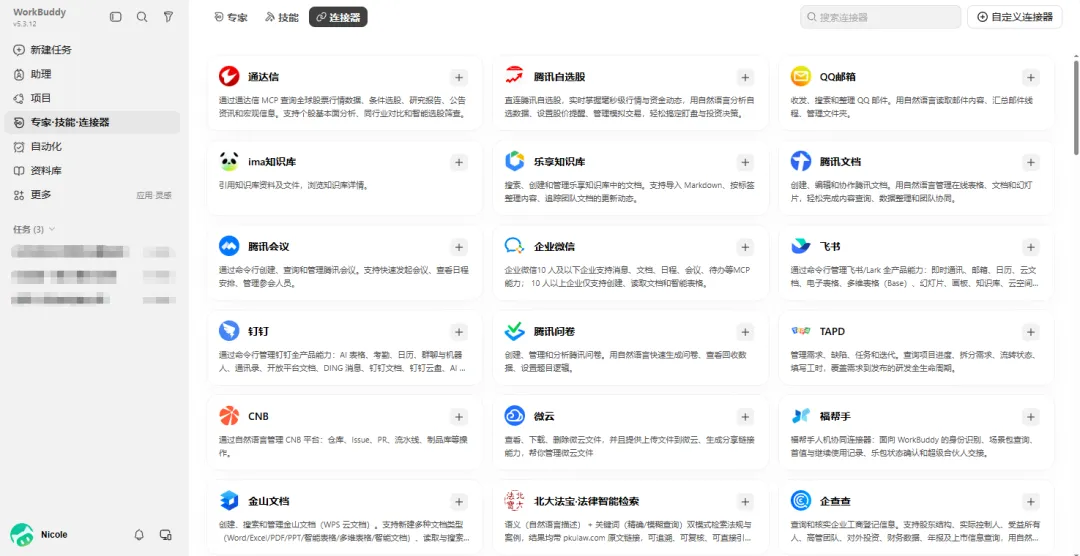Open the 乐享知识库 connector title
The image size is (1080, 556).
click(x=559, y=162)
